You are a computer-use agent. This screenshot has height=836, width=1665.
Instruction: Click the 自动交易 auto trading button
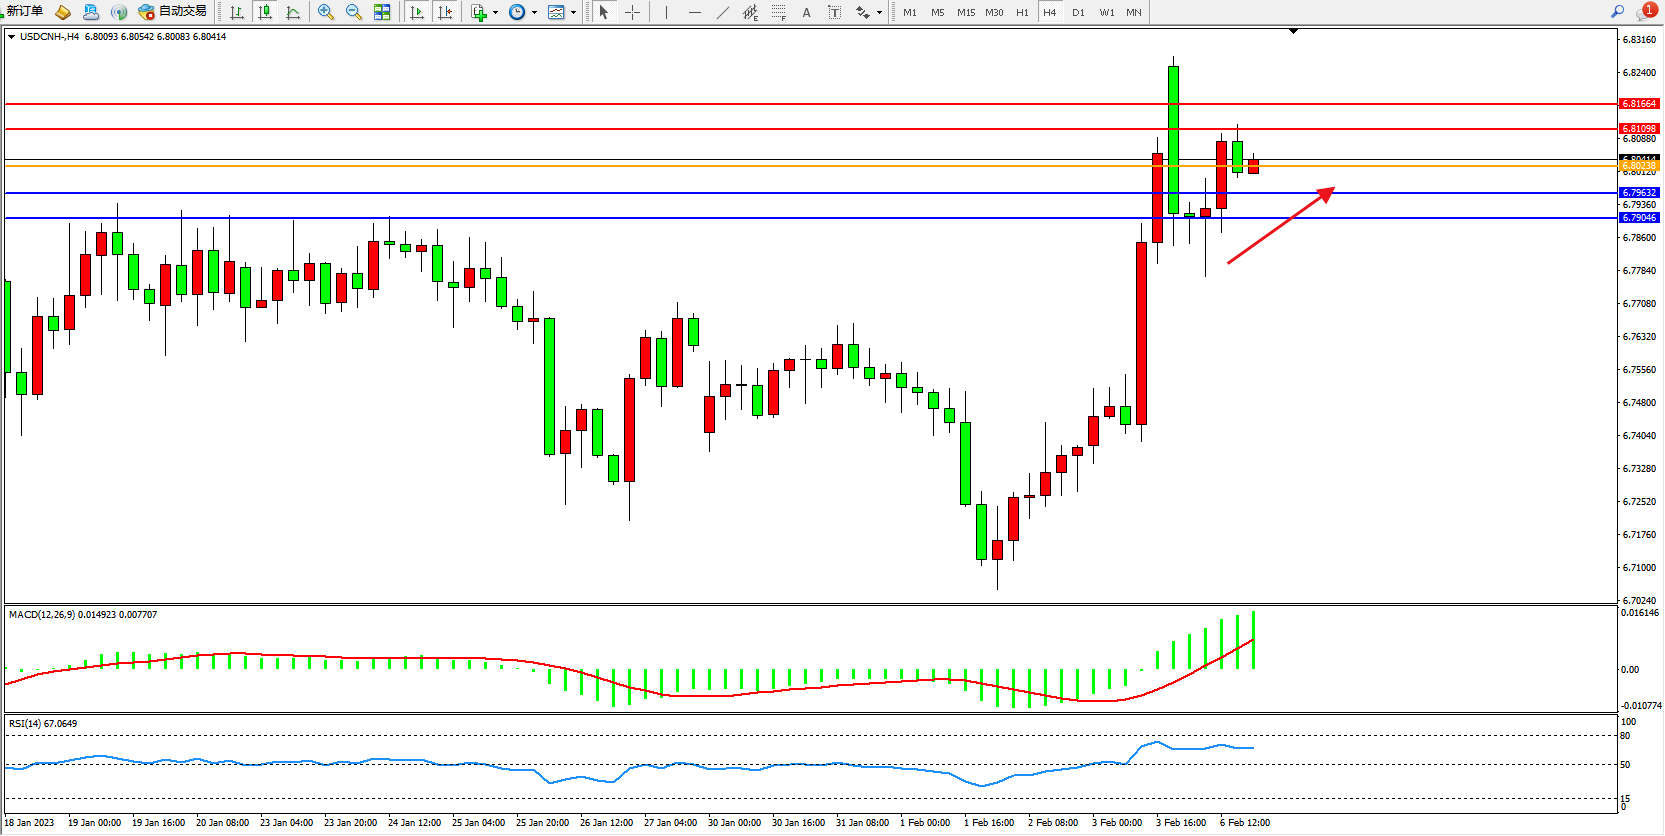[x=173, y=11]
